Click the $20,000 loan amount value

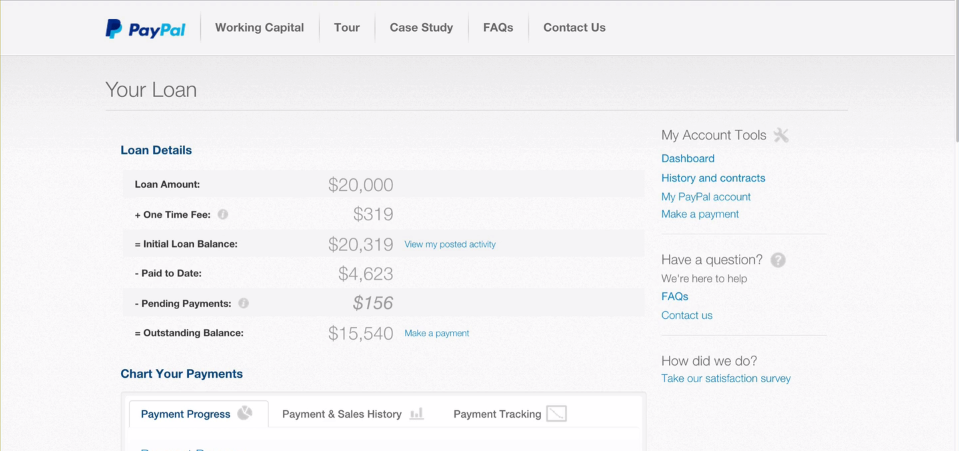361,185
